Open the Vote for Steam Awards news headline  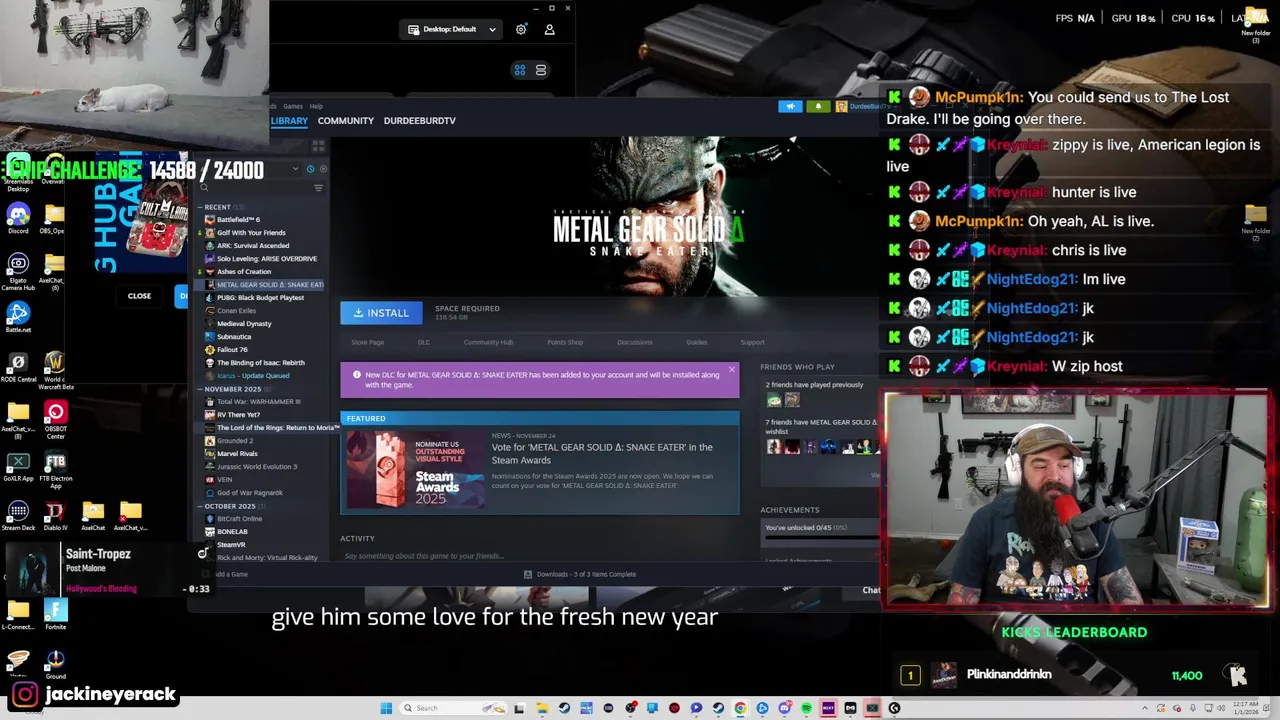(x=602, y=454)
